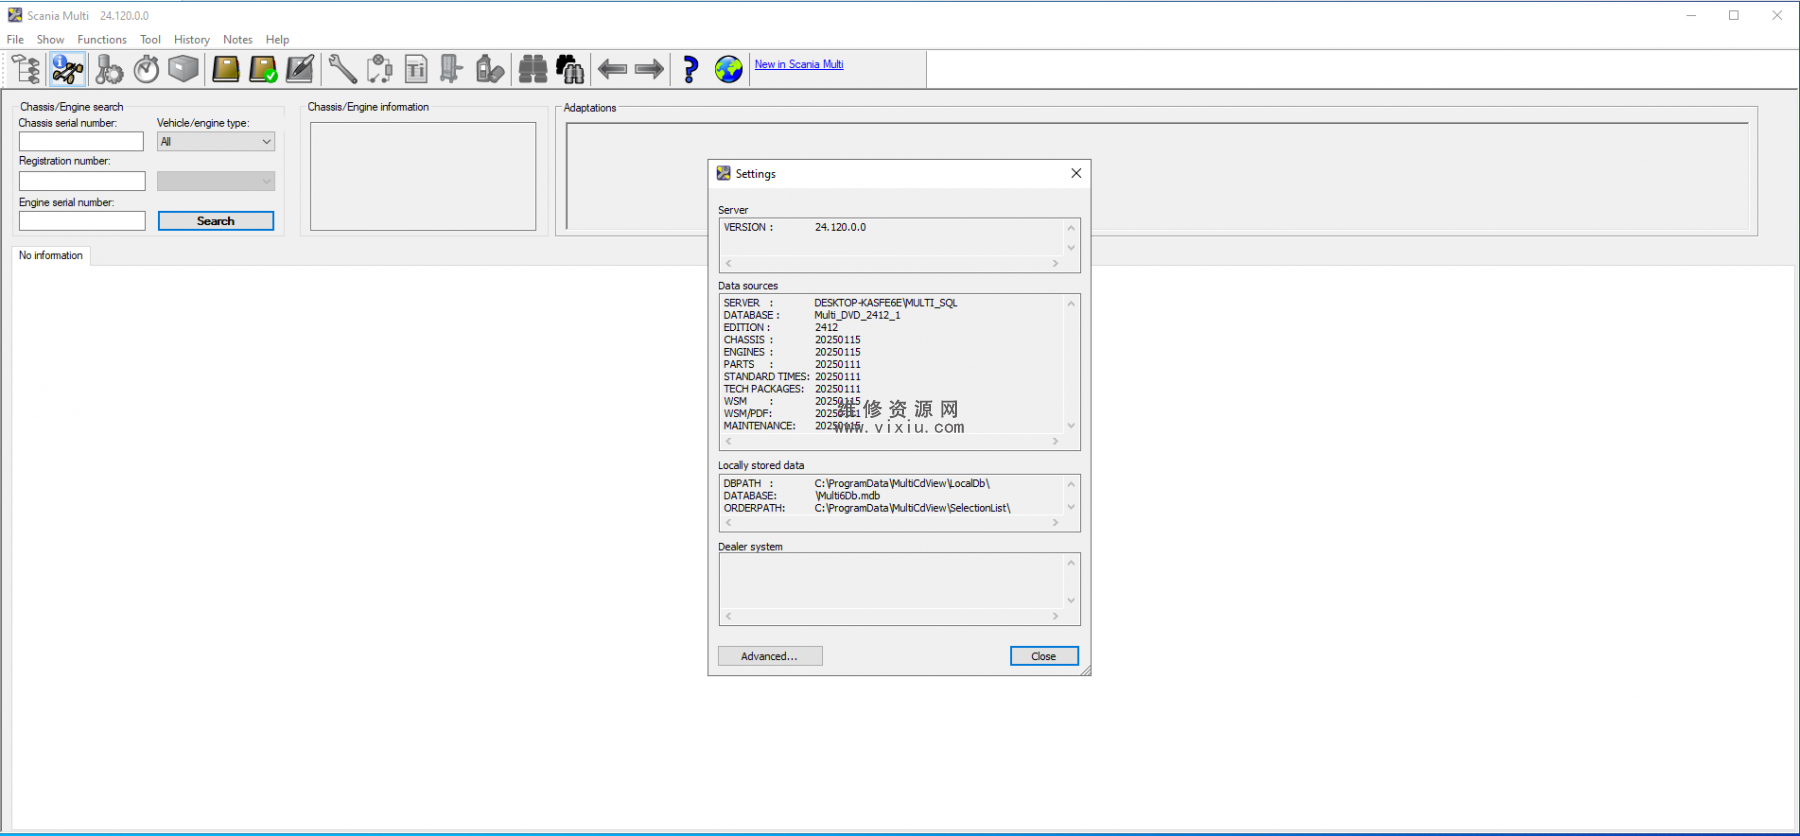Click the oil canister fluids icon
Image resolution: width=1800 pixels, height=836 pixels.
pos(489,69)
